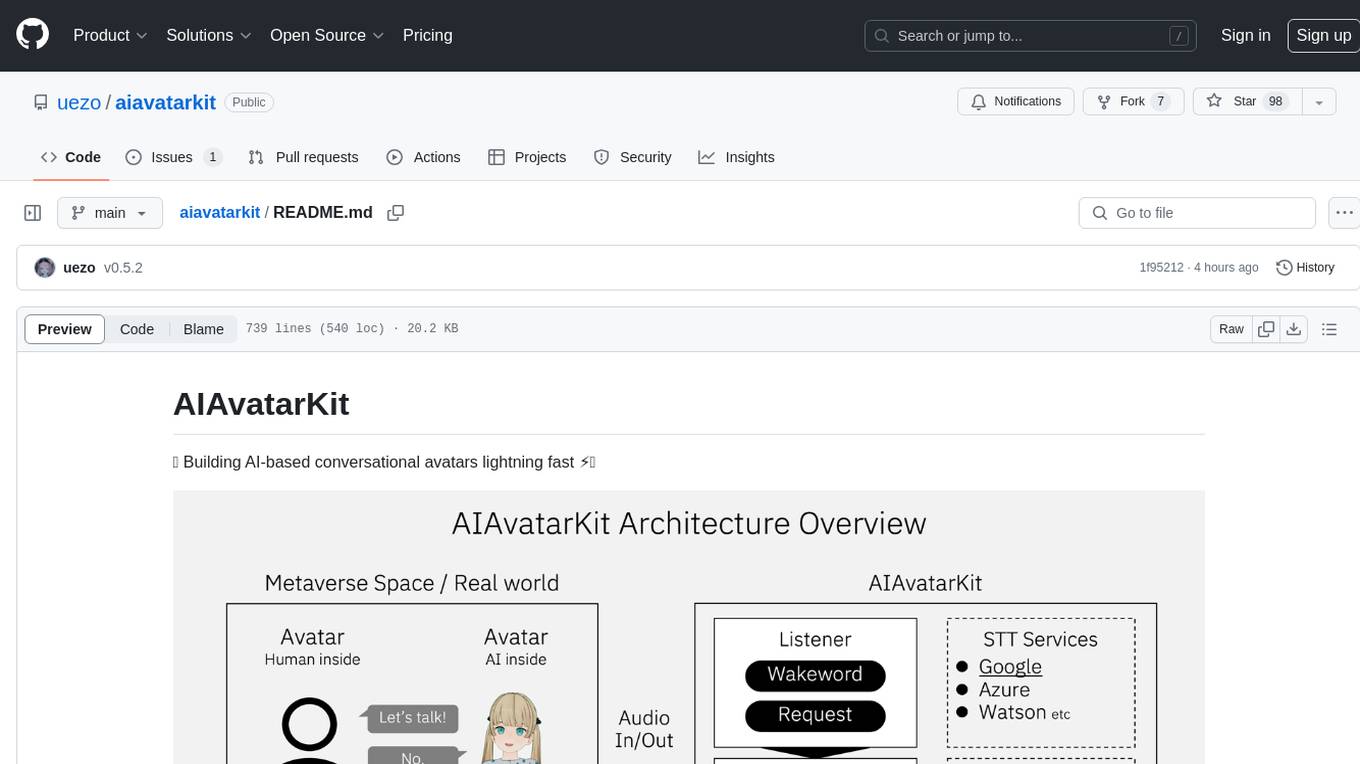Open the uezo owner profile link

78,102
